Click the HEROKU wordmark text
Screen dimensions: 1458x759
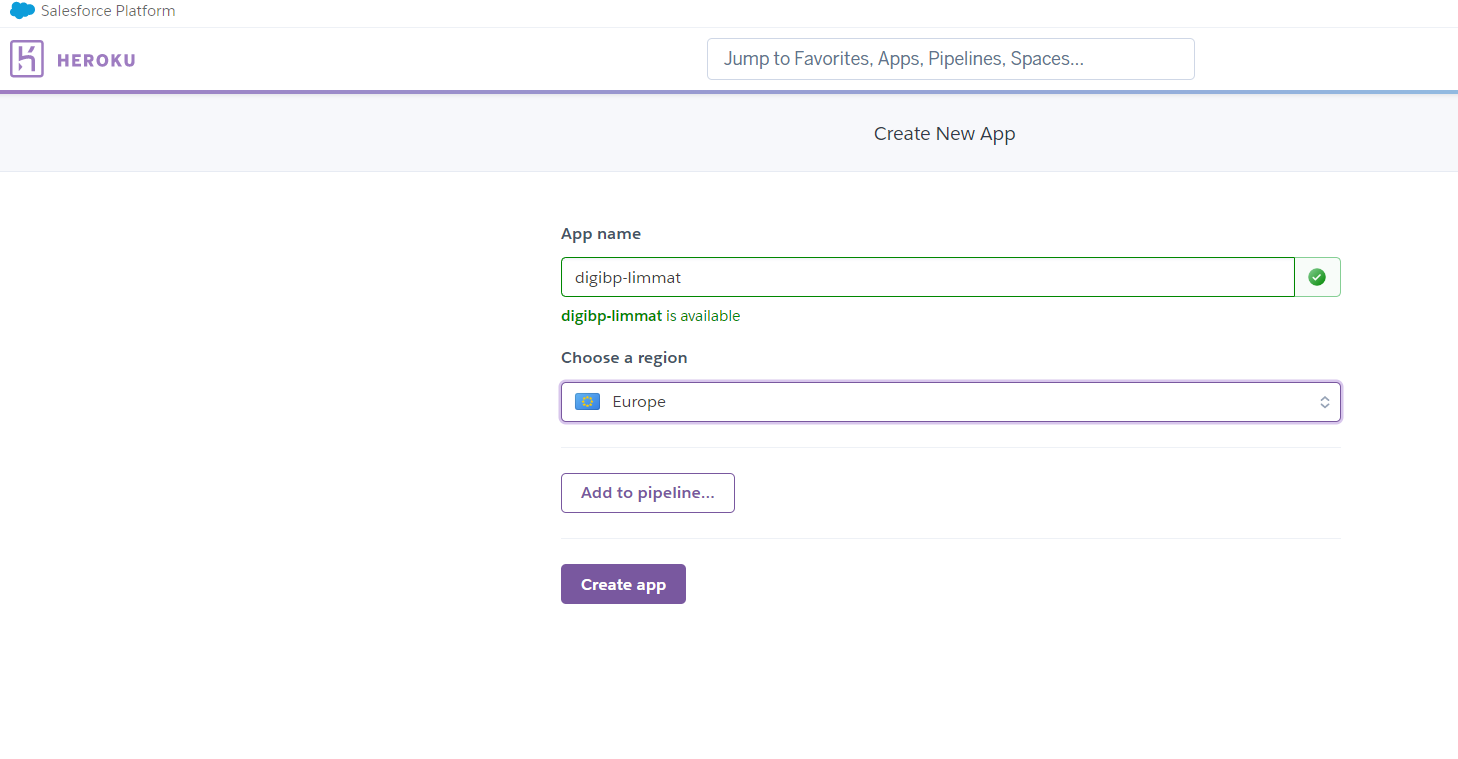(96, 60)
